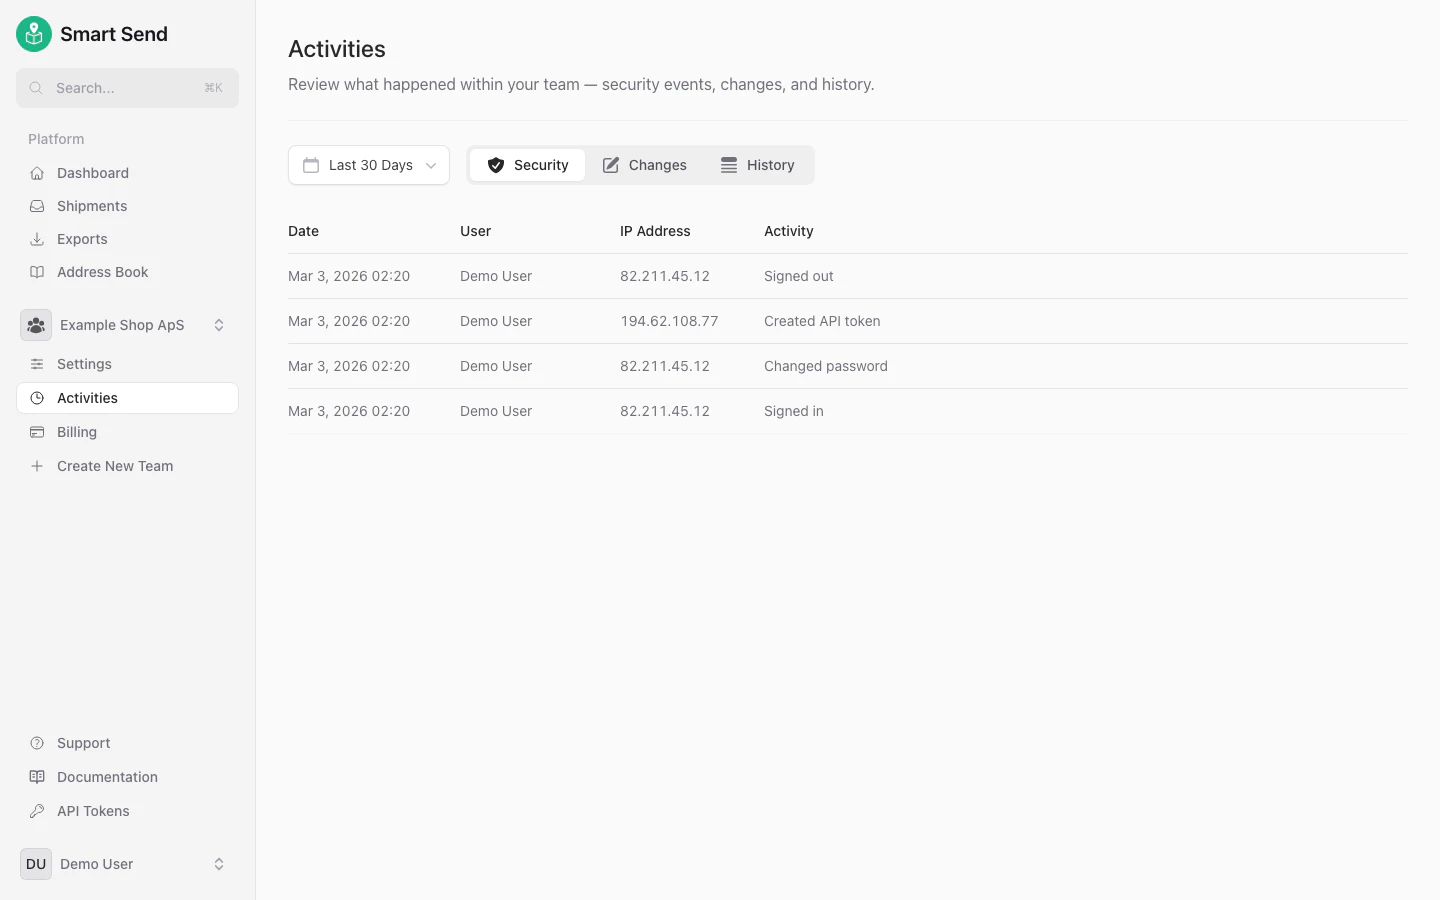Click the Shipments sidebar icon

(36, 206)
